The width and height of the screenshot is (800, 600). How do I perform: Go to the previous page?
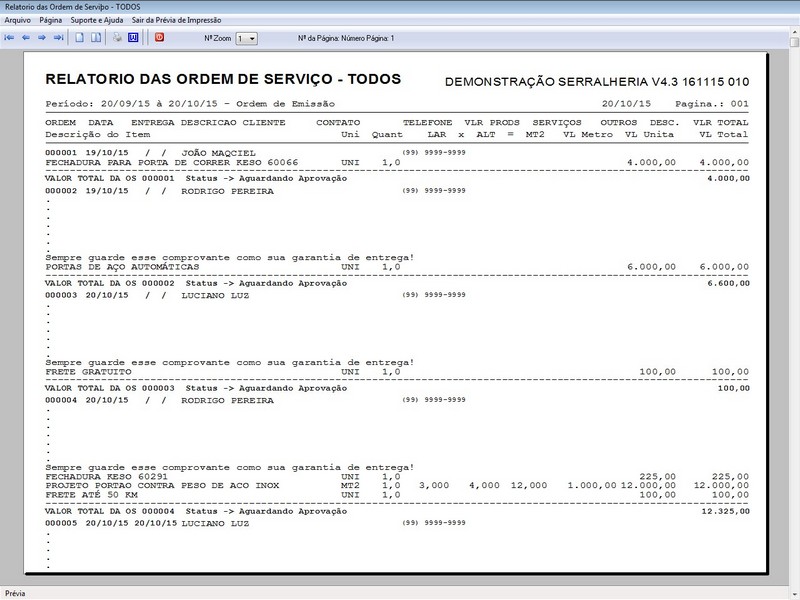coord(27,35)
